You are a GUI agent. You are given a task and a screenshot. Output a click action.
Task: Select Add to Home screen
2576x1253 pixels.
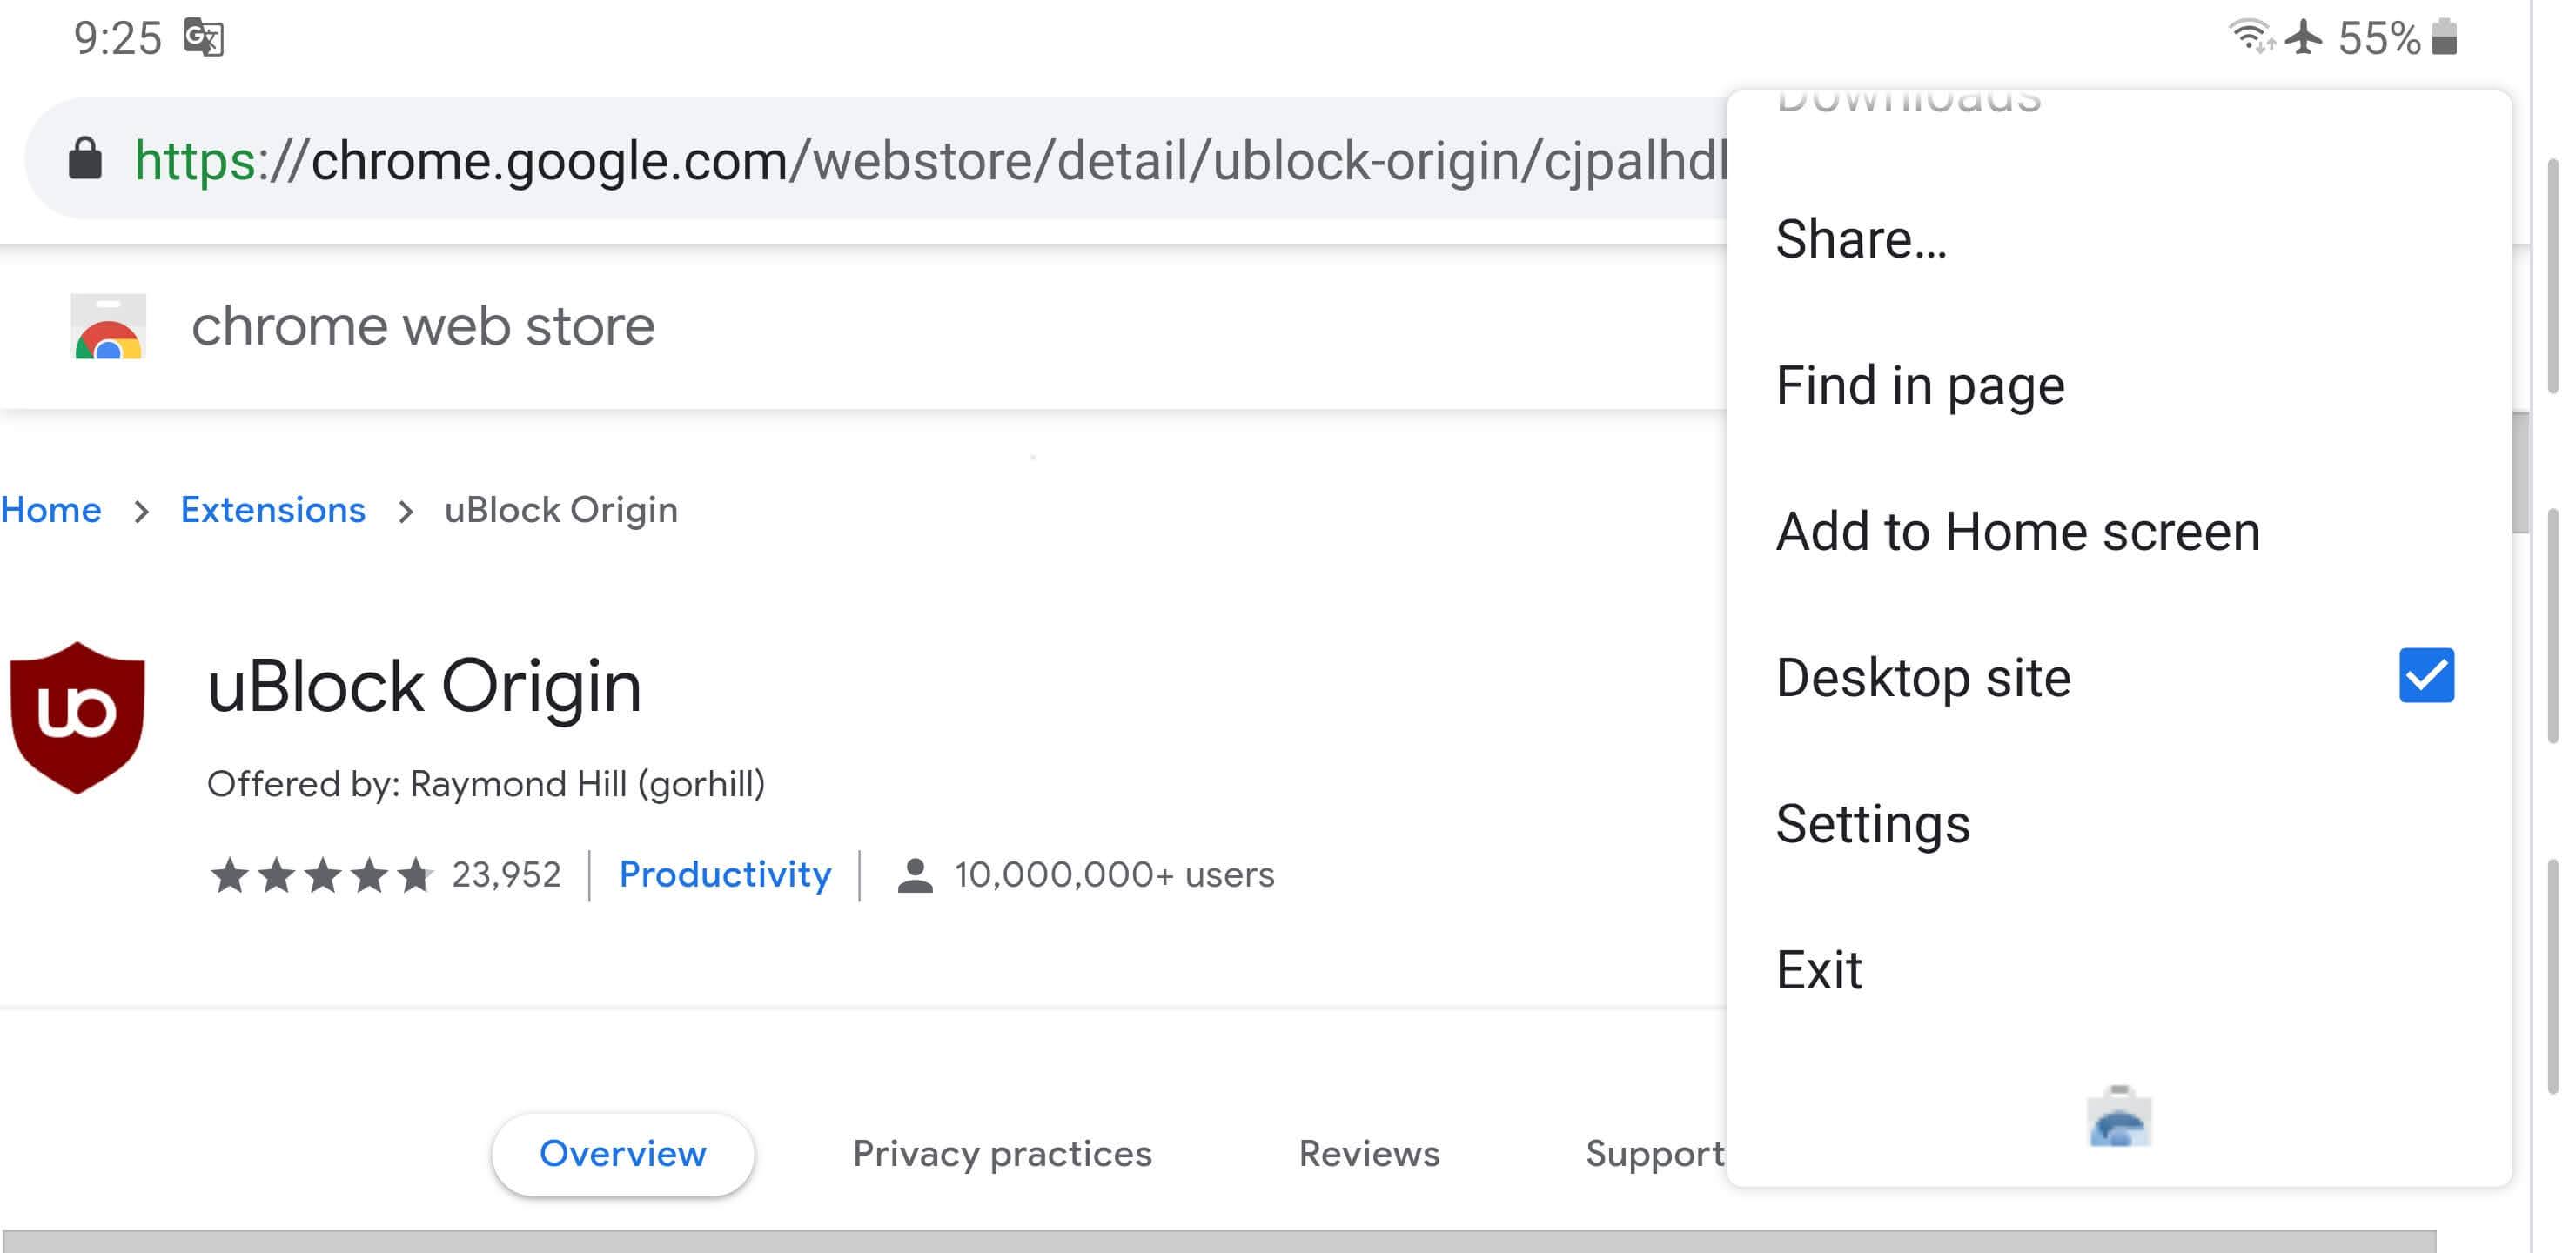2017,531
